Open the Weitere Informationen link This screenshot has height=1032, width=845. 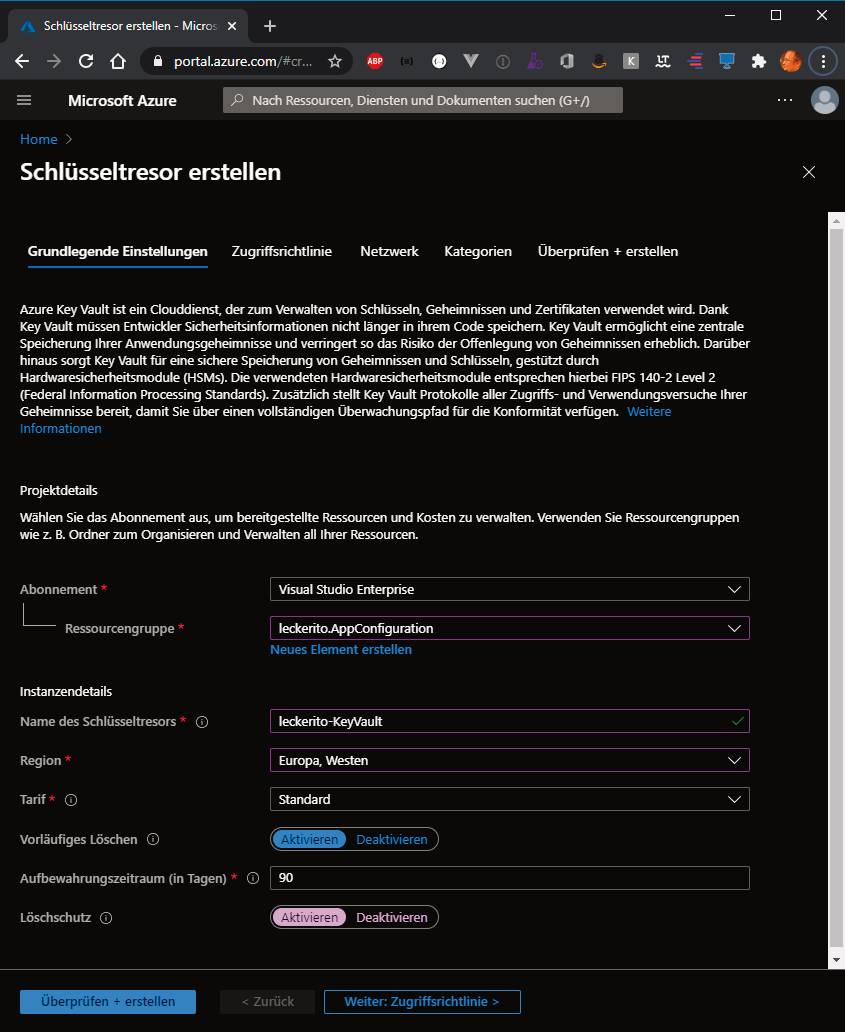649,411
